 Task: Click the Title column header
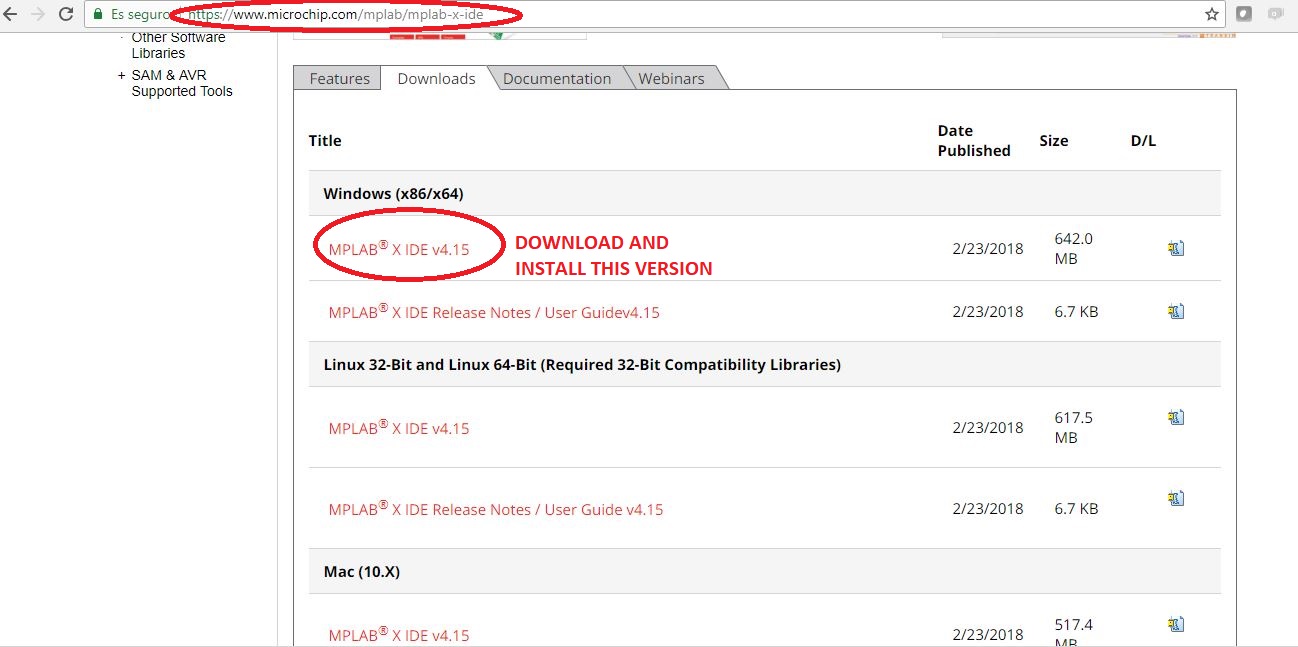point(325,141)
